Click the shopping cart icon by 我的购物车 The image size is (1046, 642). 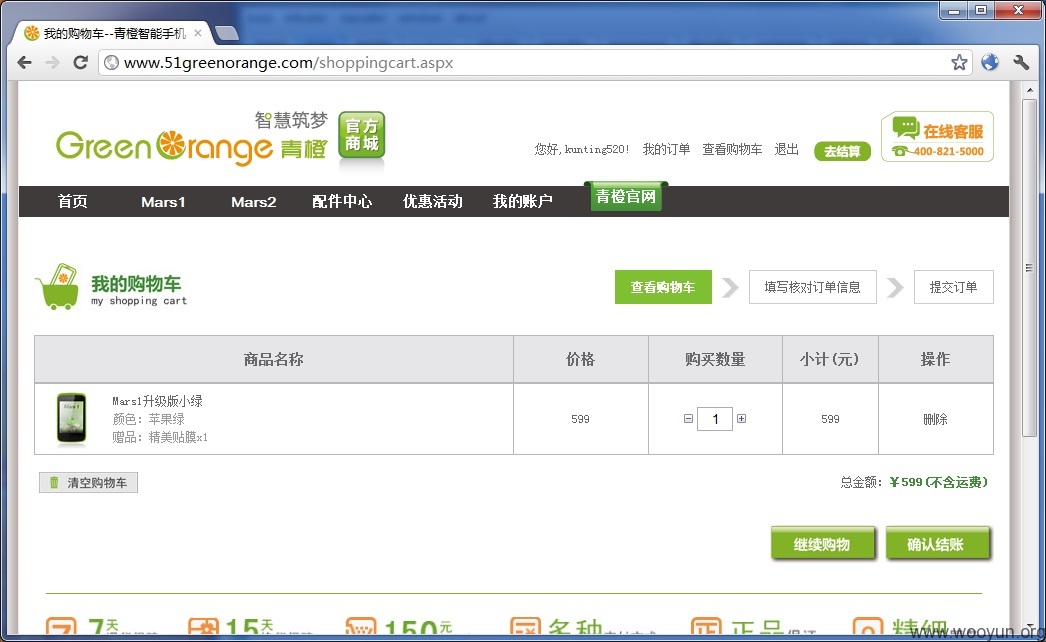[57, 286]
